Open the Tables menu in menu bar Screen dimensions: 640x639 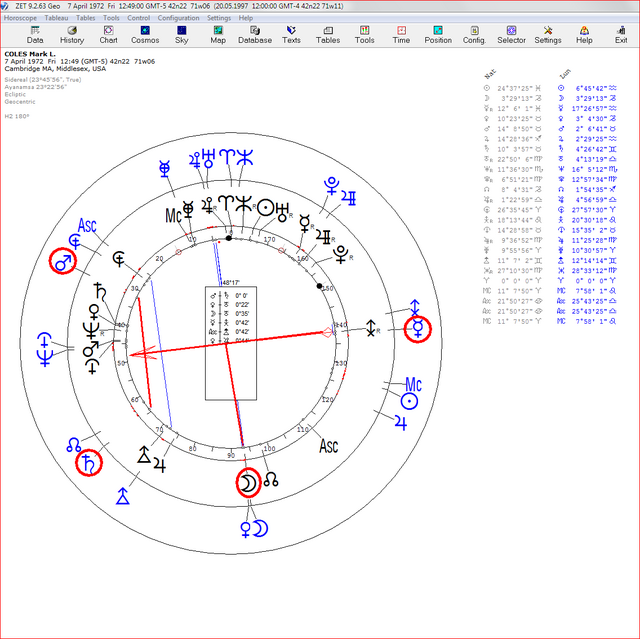(x=85, y=18)
